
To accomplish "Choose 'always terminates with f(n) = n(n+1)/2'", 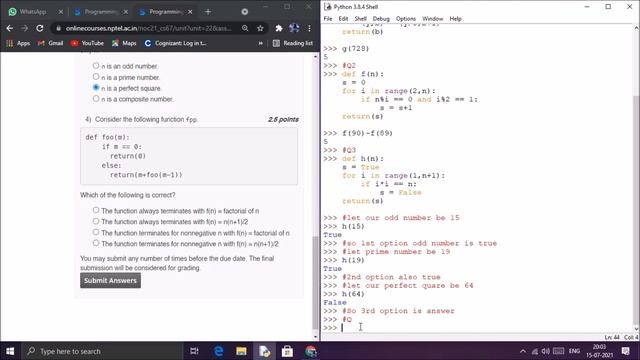I will pyautogui.click(x=96, y=221).
